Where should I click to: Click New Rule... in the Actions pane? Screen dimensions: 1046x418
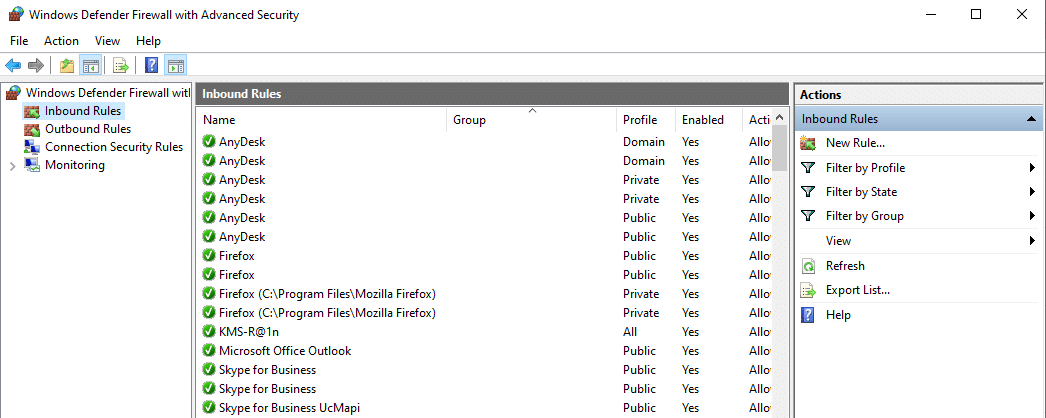tap(855, 143)
